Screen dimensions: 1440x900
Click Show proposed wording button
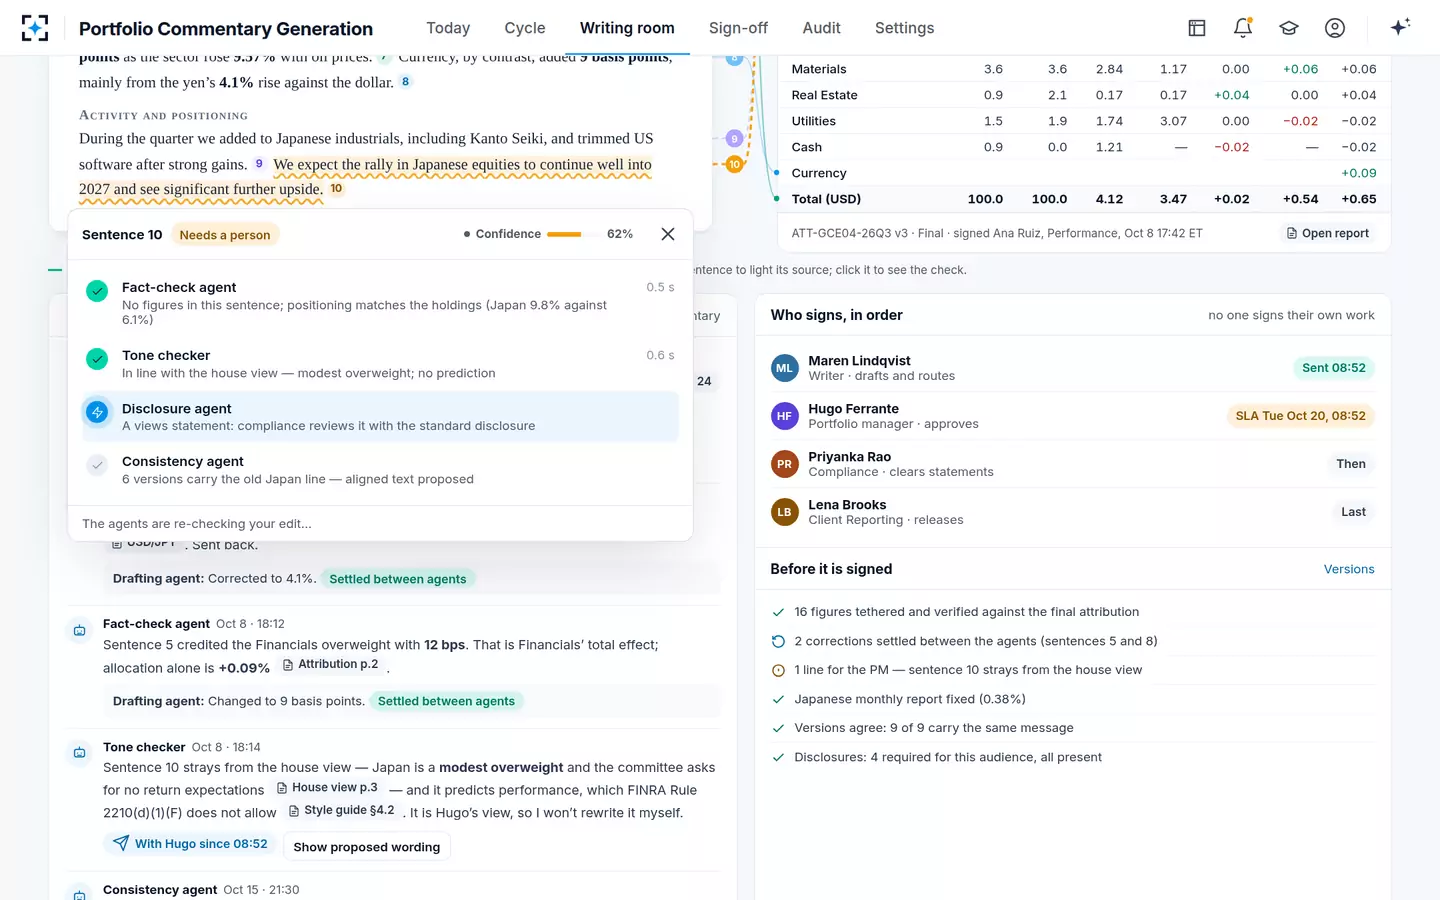pos(367,847)
